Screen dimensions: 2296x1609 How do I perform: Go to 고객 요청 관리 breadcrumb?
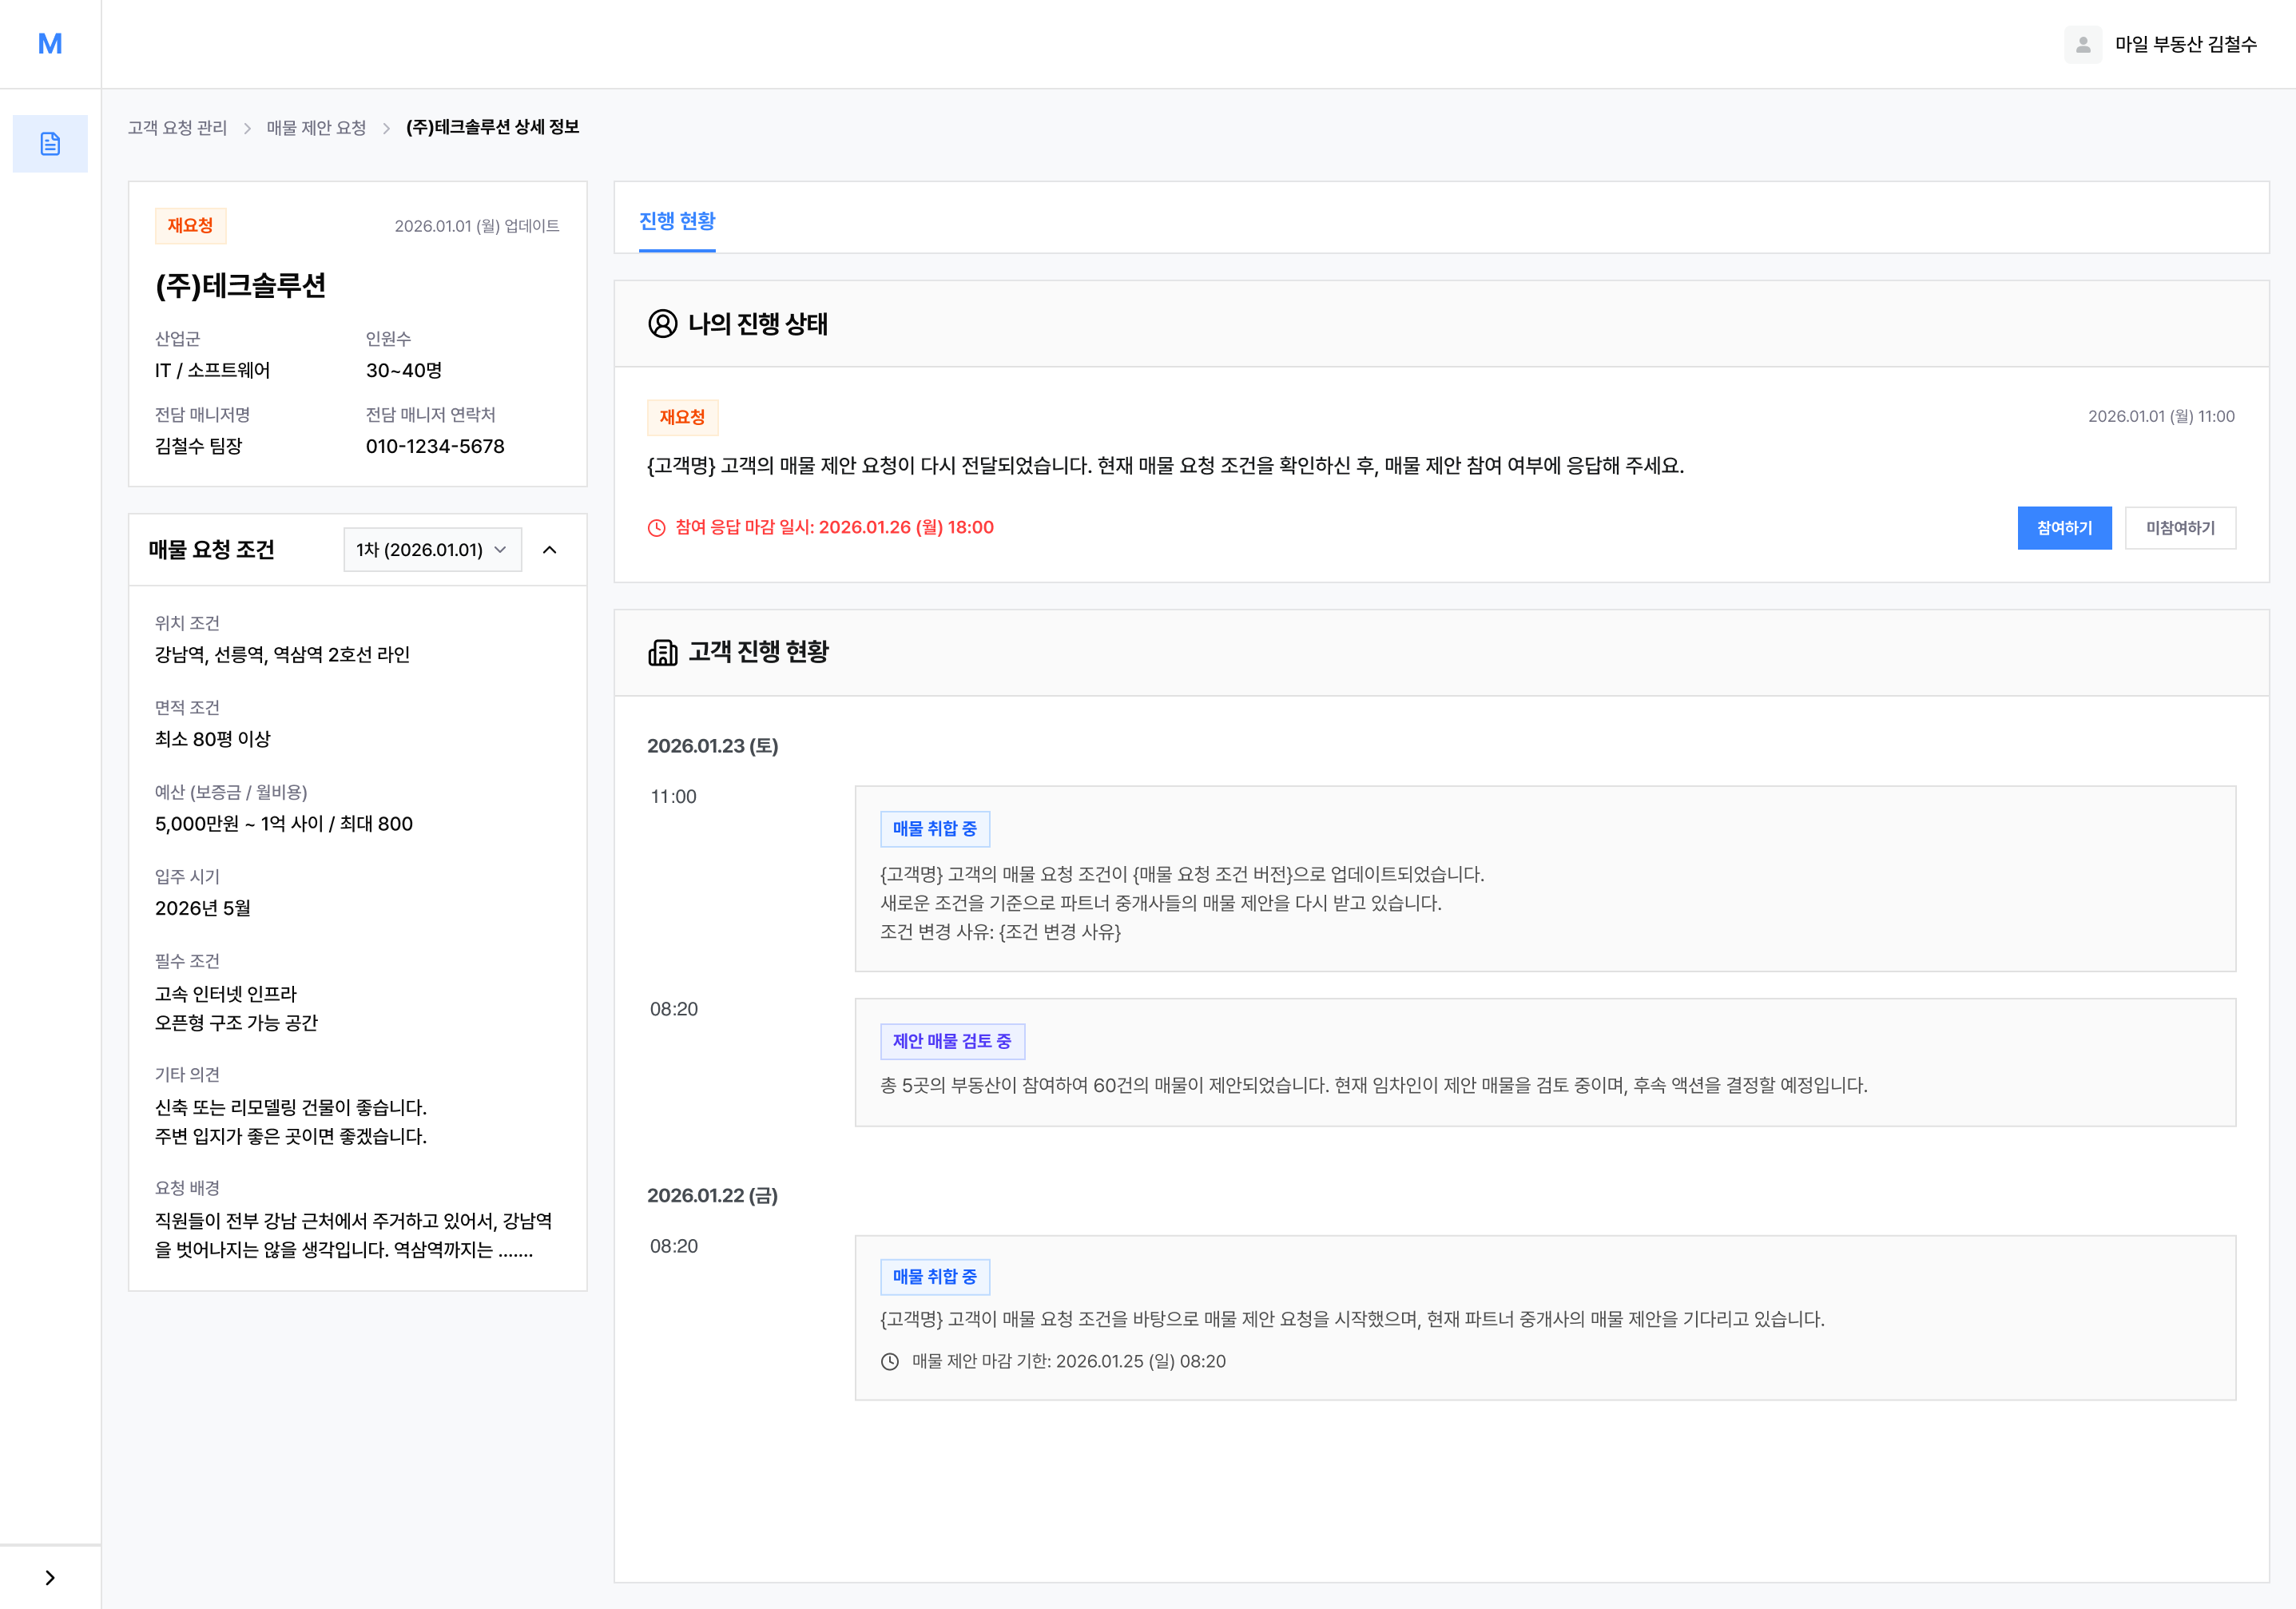(x=177, y=128)
